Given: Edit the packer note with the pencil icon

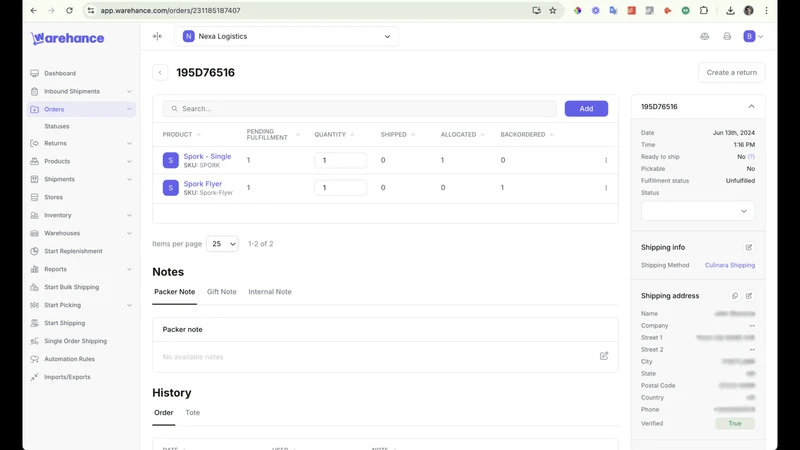Looking at the screenshot, I should 604,356.
